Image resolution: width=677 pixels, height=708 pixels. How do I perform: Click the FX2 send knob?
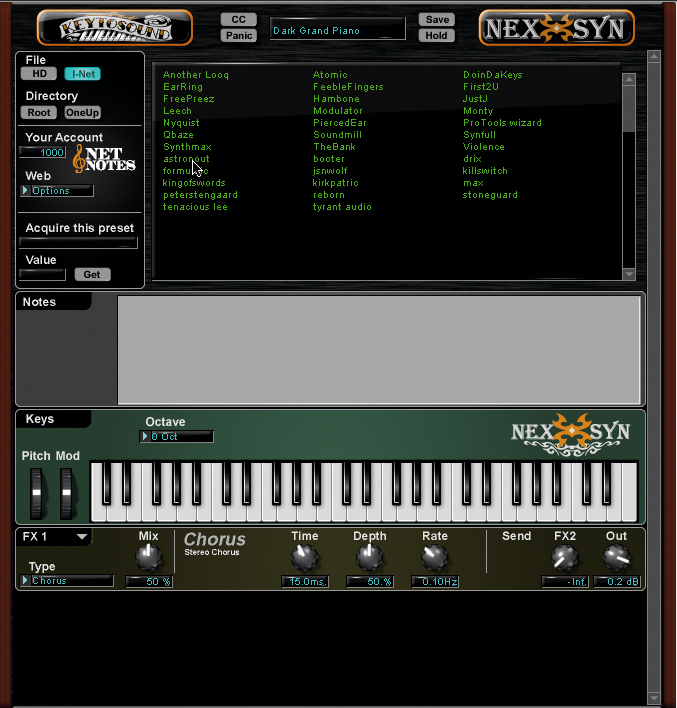[x=565, y=557]
